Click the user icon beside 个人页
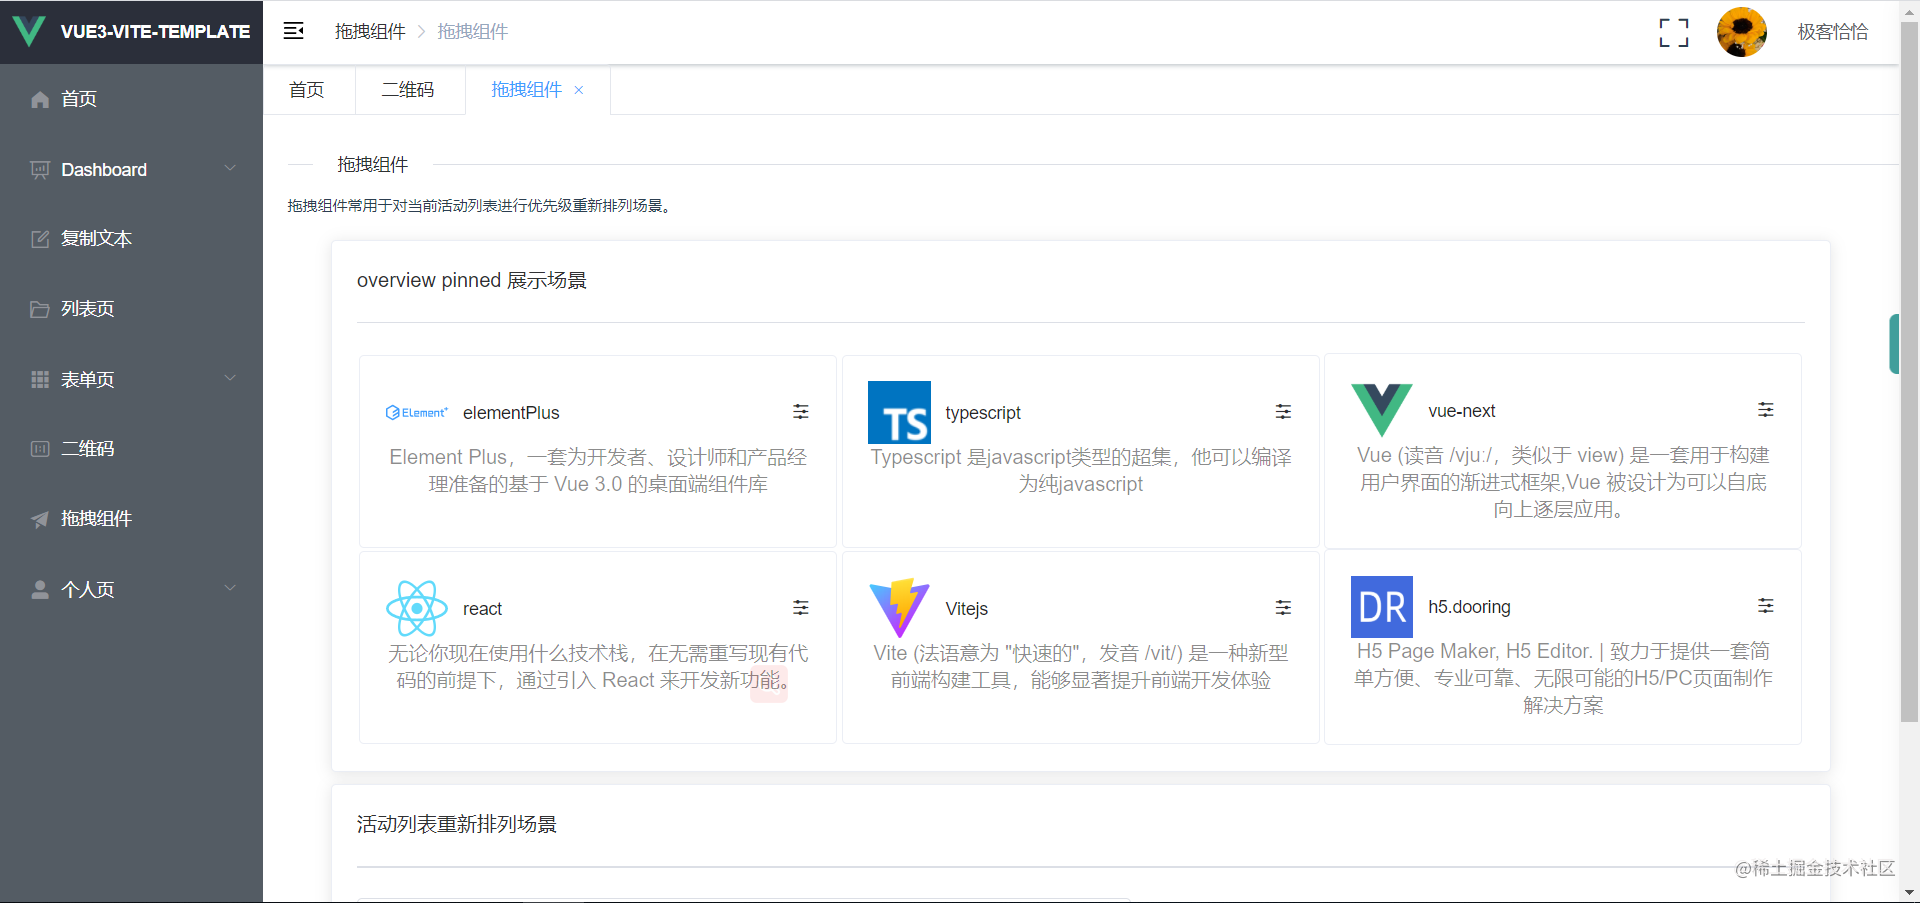This screenshot has height=903, width=1920. tap(40, 589)
